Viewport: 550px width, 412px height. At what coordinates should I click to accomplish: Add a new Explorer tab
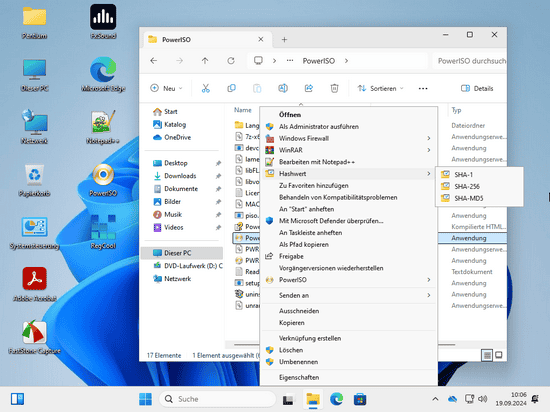(284, 40)
